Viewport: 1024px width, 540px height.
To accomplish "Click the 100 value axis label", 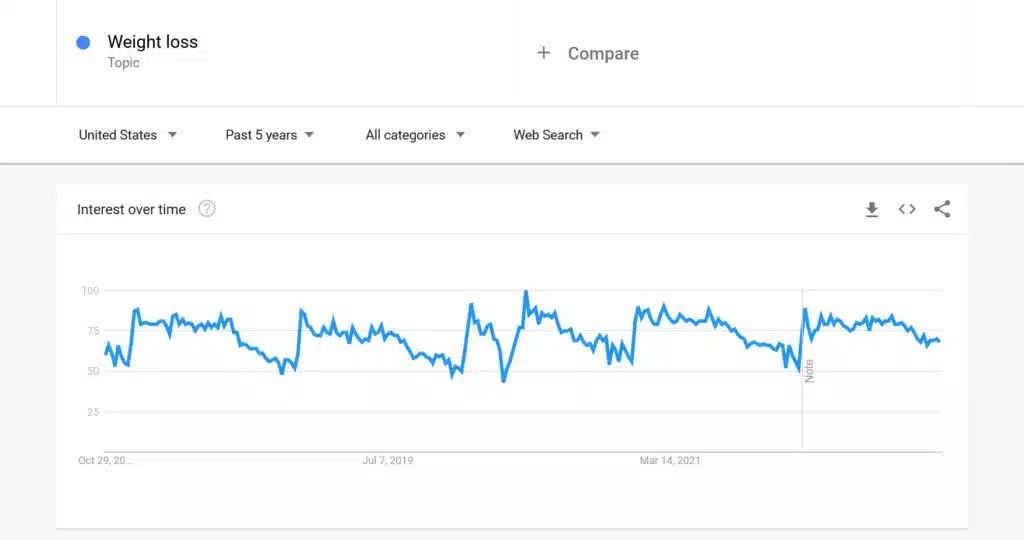I will click(x=90, y=291).
